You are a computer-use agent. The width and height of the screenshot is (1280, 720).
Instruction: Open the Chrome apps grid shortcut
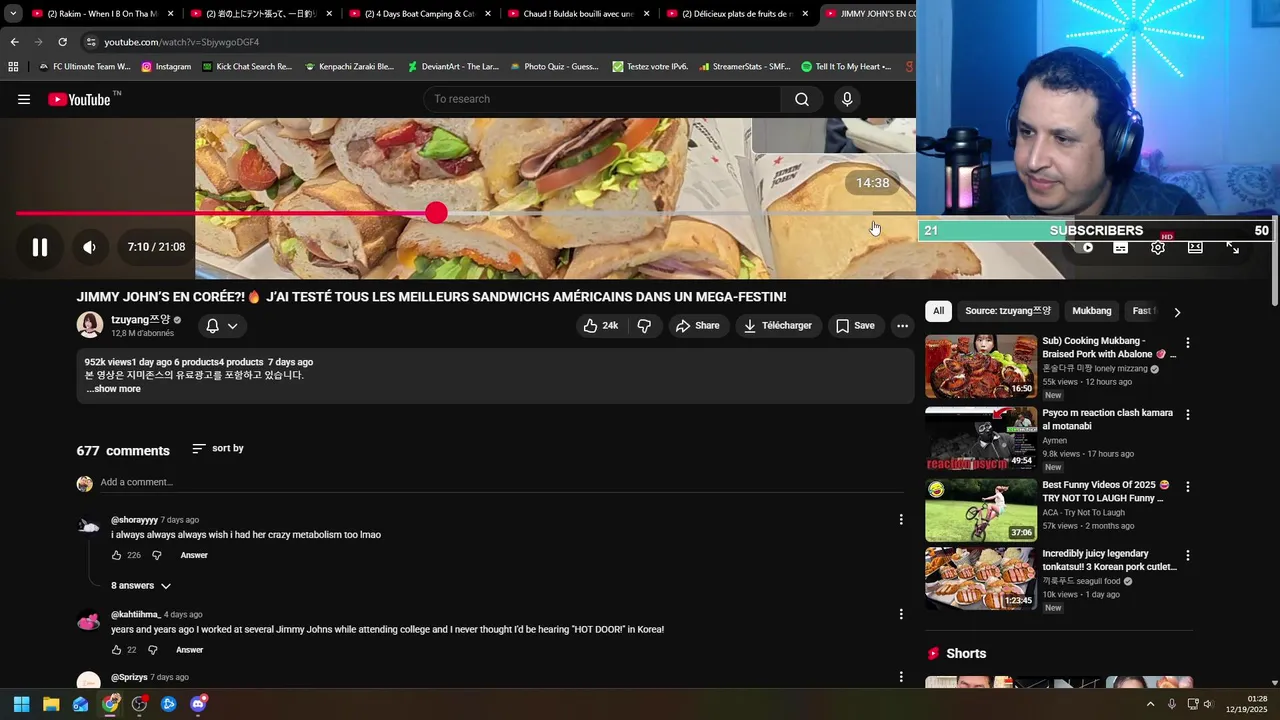13,66
